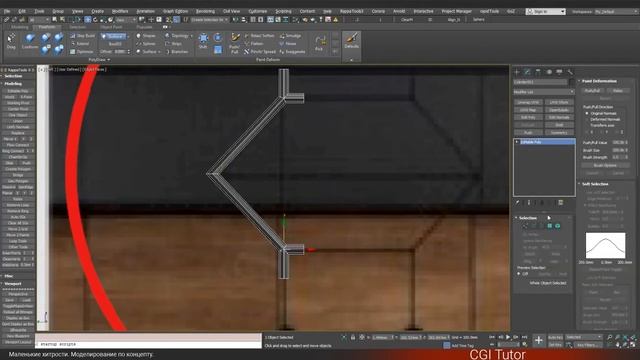Toggle Auto Key mode
640x360 pixels.
coord(555,337)
